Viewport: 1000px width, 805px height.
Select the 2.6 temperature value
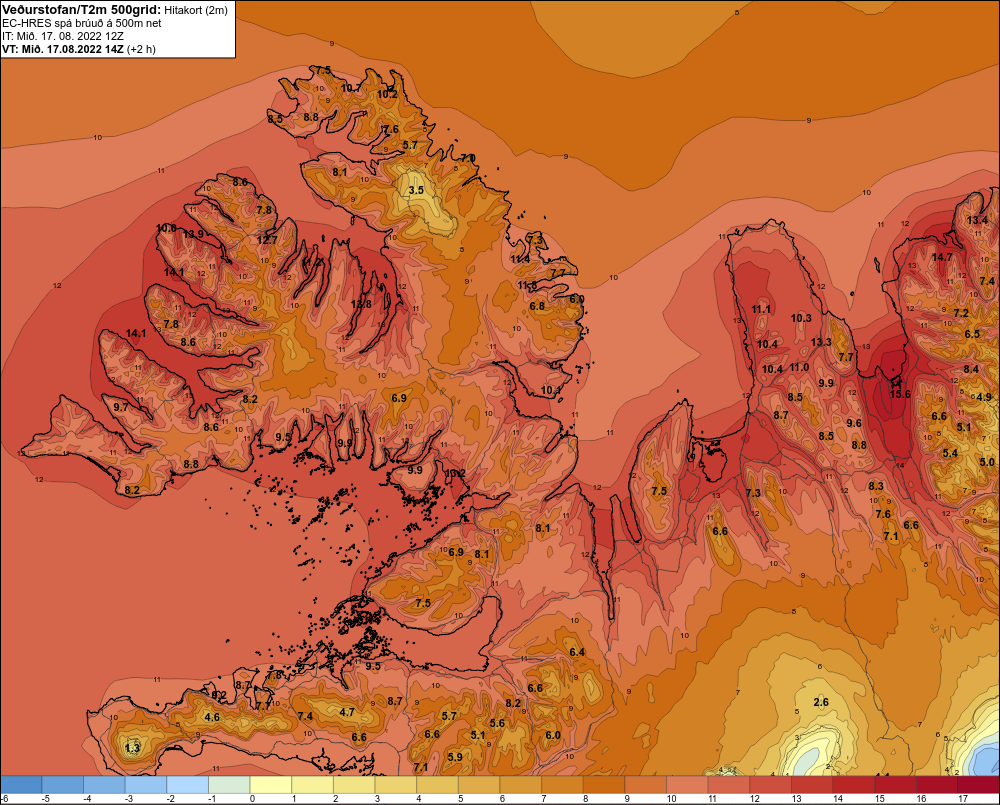pos(821,702)
